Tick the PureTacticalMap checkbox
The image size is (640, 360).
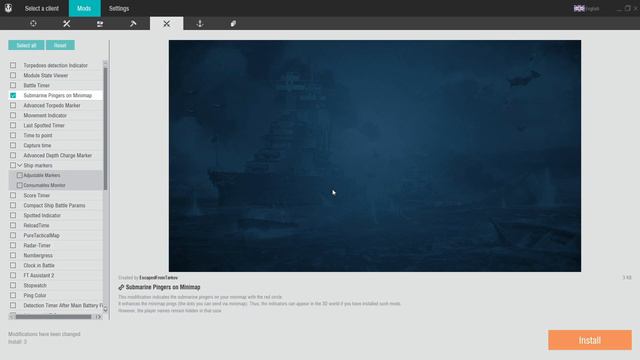tap(13, 236)
